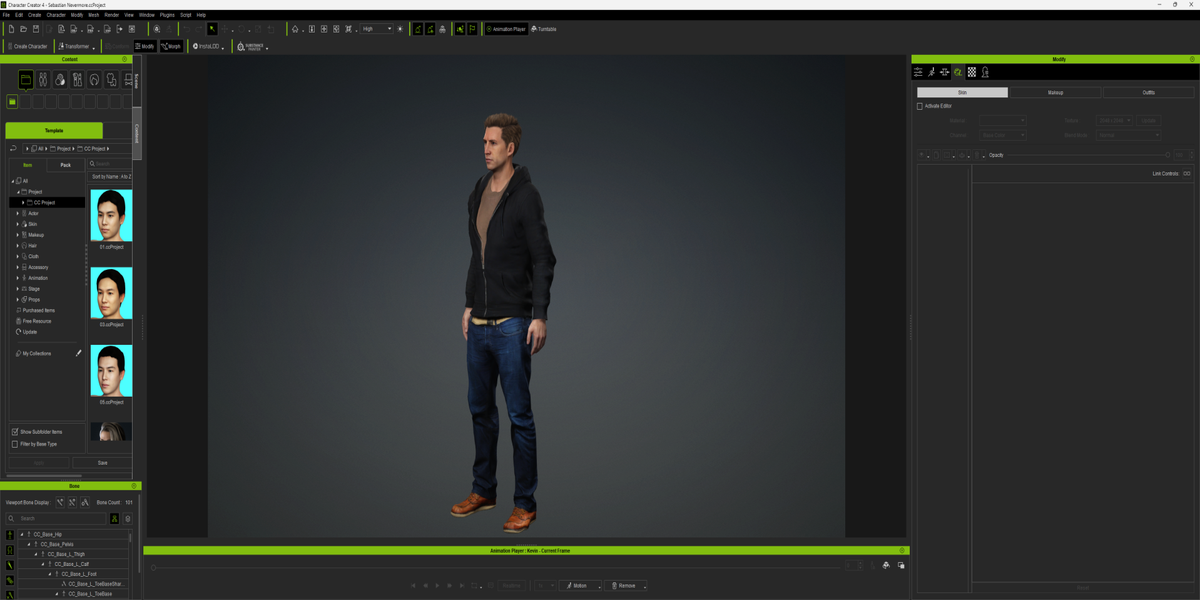Click the pencil icon beside My Collections
The height and width of the screenshot is (600, 1200).
click(x=79, y=353)
